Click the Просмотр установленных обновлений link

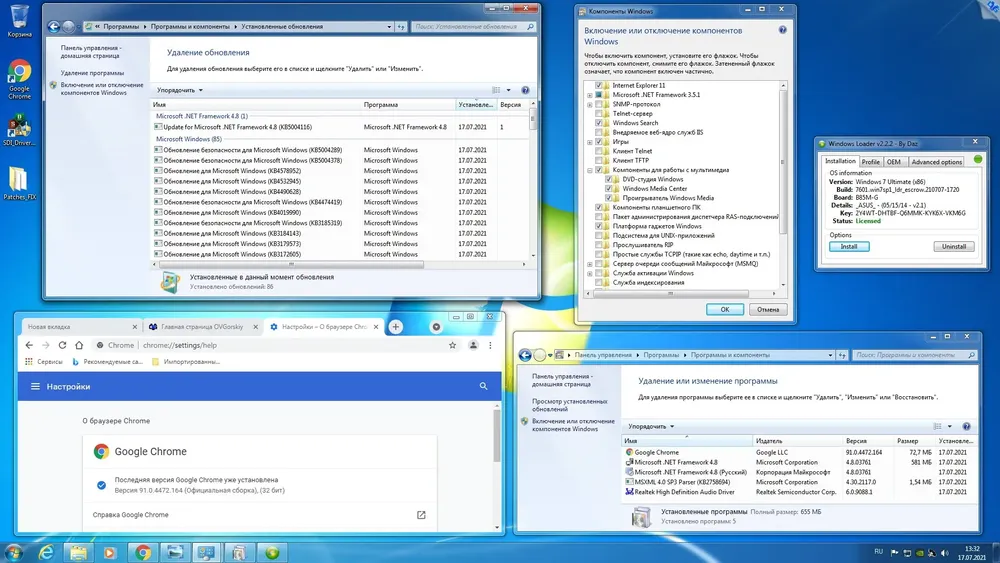click(x=570, y=405)
